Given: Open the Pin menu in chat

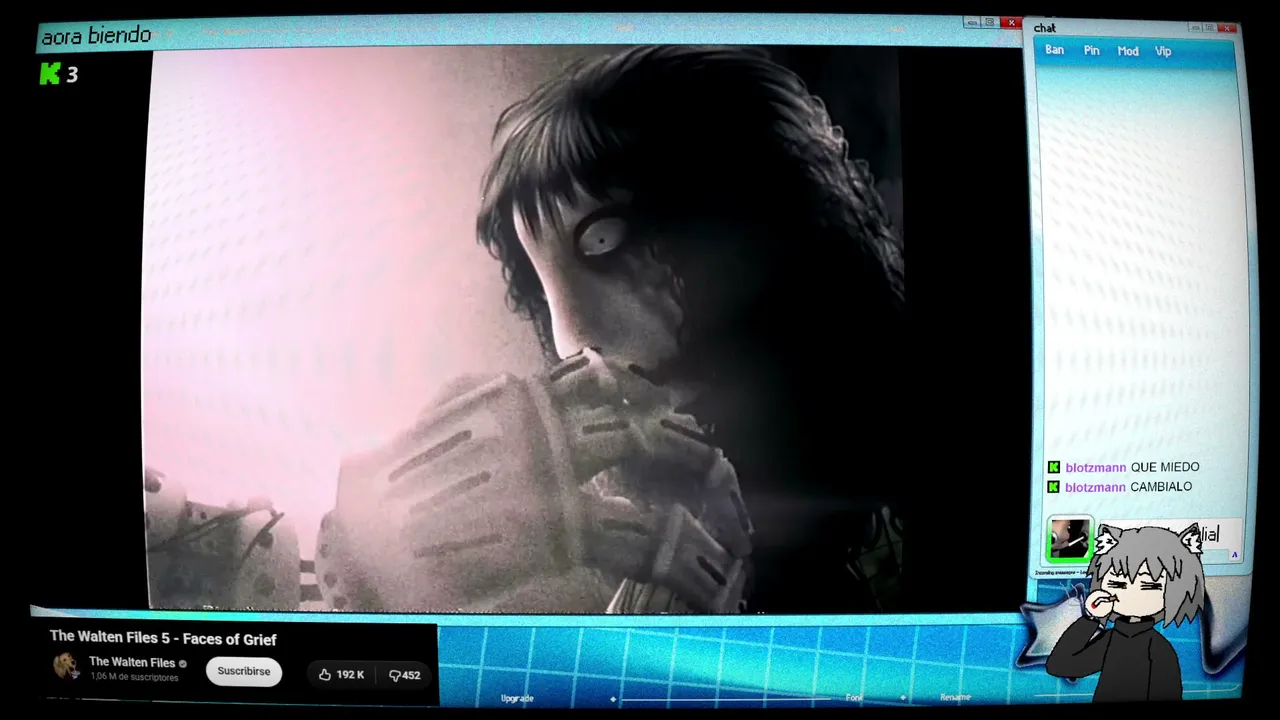Looking at the screenshot, I should (x=1091, y=51).
